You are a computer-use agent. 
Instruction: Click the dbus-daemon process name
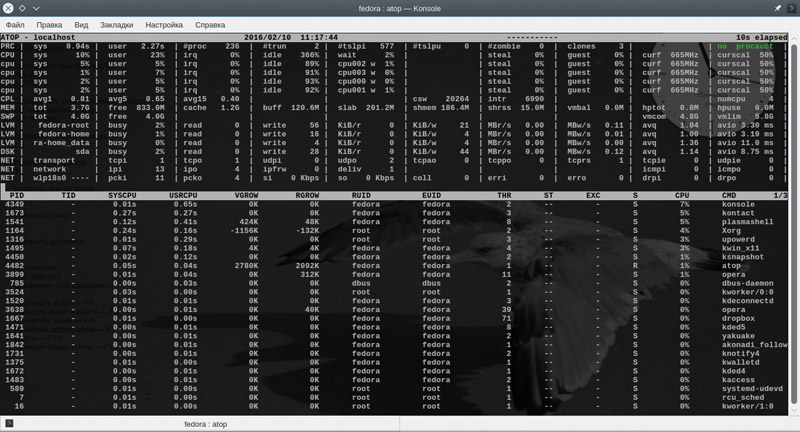coord(747,283)
